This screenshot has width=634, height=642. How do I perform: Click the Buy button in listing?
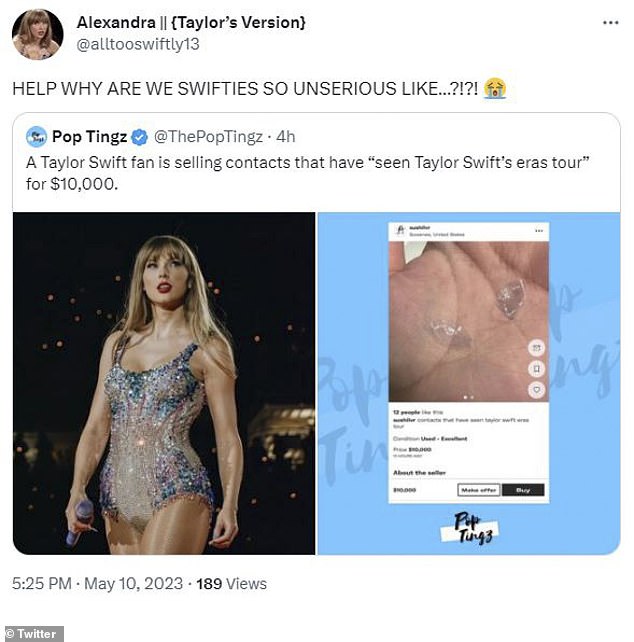pos(522,490)
